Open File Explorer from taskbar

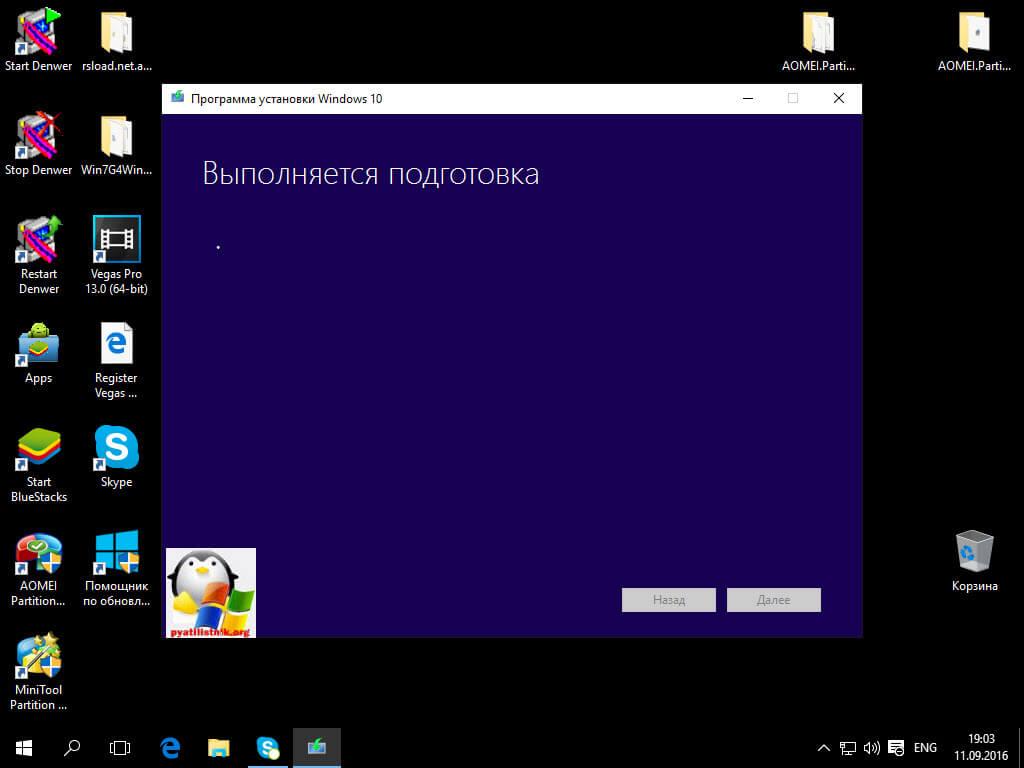pos(218,748)
